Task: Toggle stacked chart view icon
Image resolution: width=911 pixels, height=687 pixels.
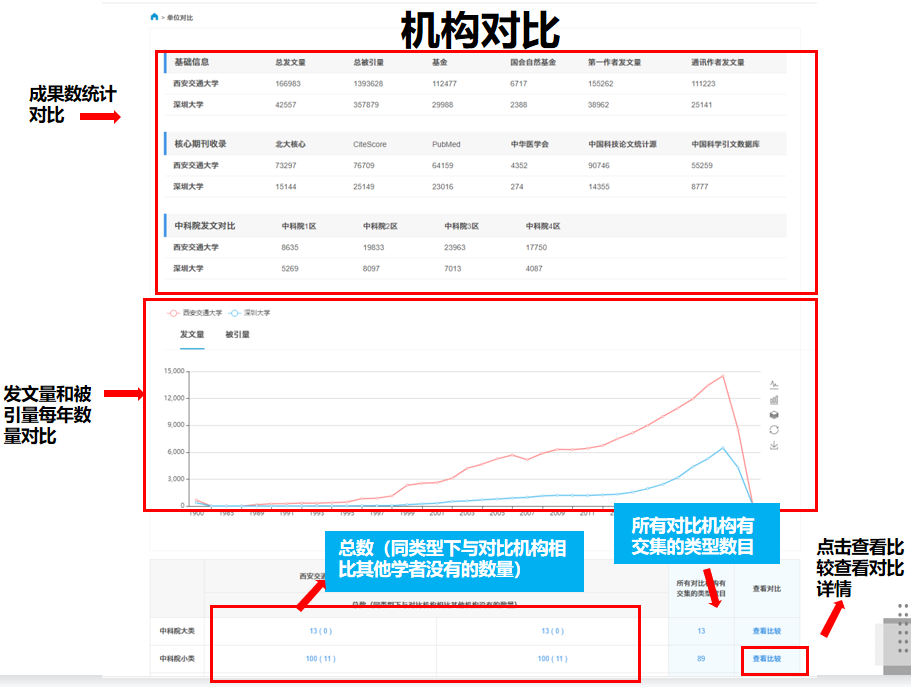Action: pos(774,415)
